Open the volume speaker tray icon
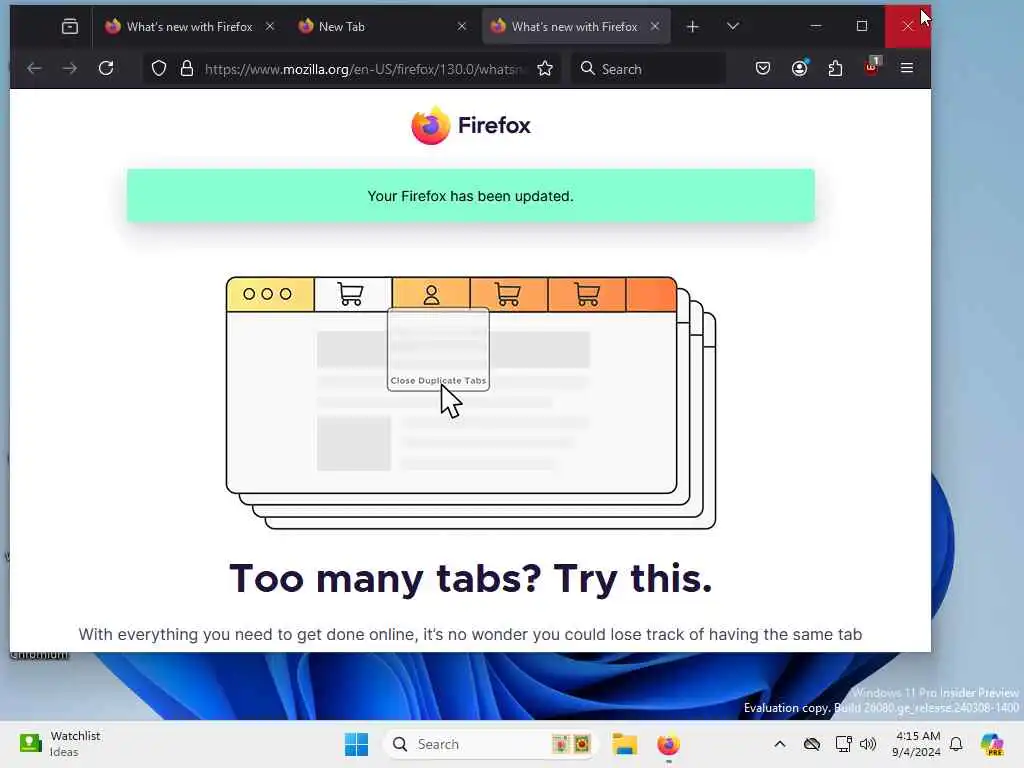 868,744
